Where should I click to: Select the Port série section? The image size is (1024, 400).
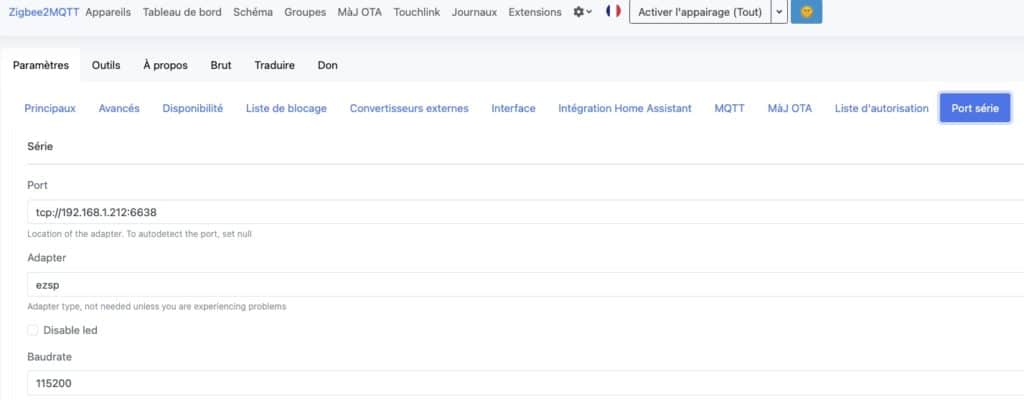click(x=975, y=108)
